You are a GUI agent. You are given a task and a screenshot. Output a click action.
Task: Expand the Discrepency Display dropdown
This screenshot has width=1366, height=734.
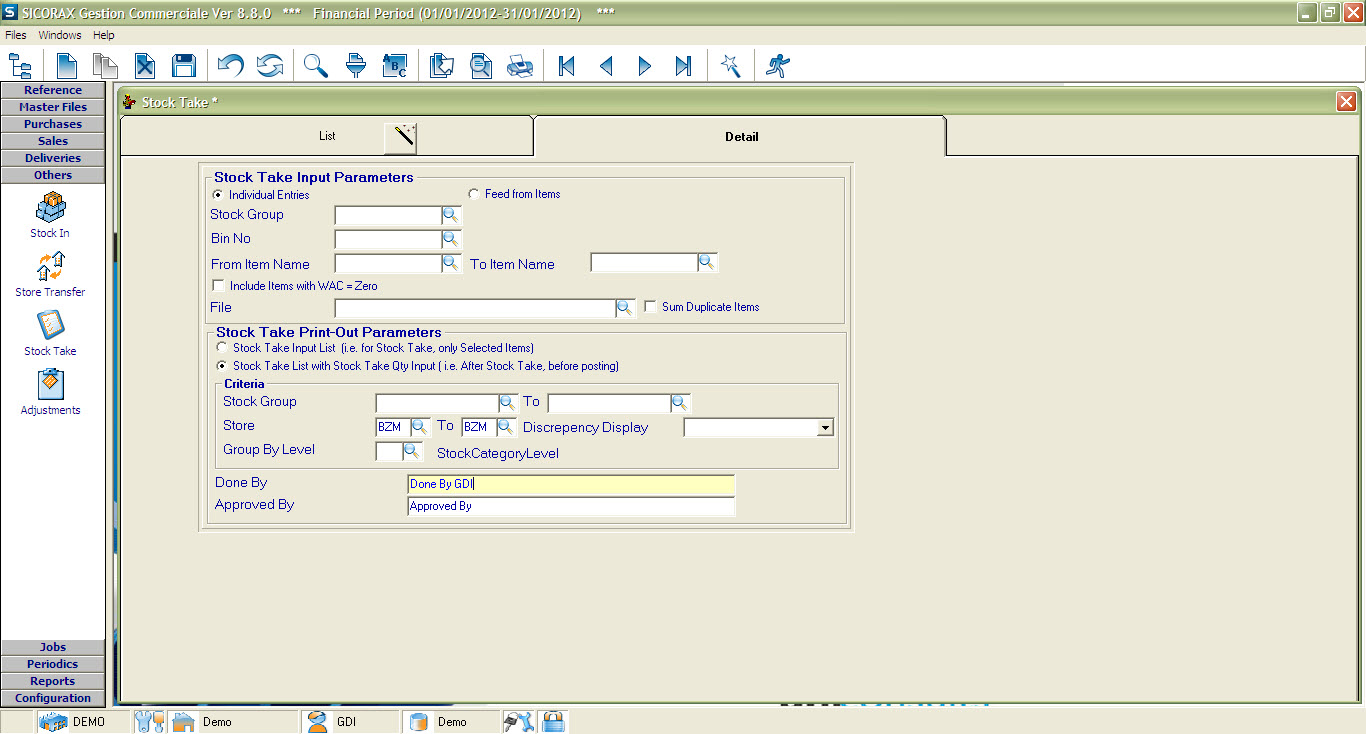[825, 428]
